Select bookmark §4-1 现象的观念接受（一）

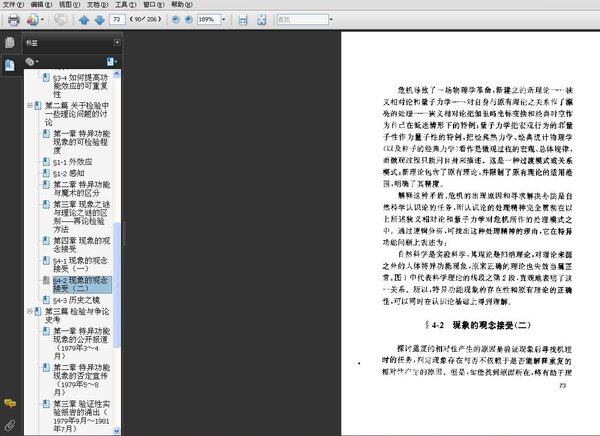pyautogui.click(x=80, y=265)
